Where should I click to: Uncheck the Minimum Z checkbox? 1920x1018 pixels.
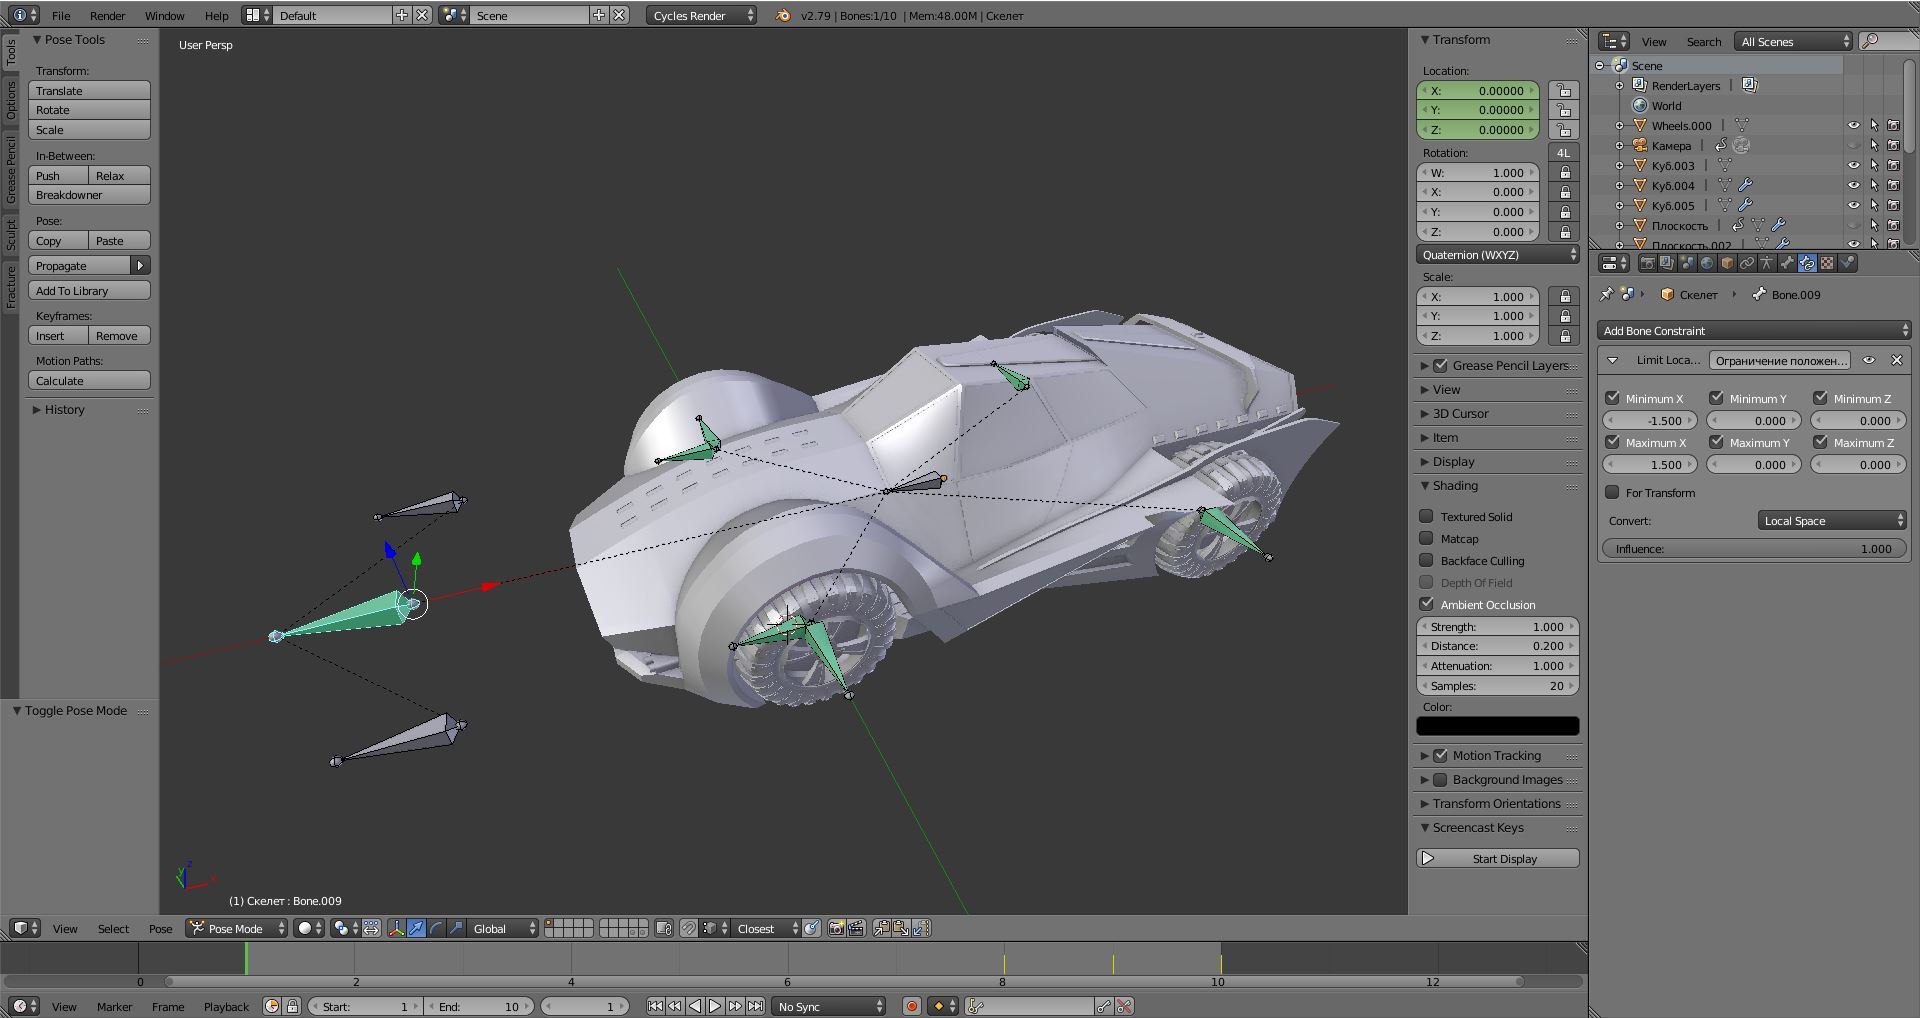pyautogui.click(x=1820, y=397)
